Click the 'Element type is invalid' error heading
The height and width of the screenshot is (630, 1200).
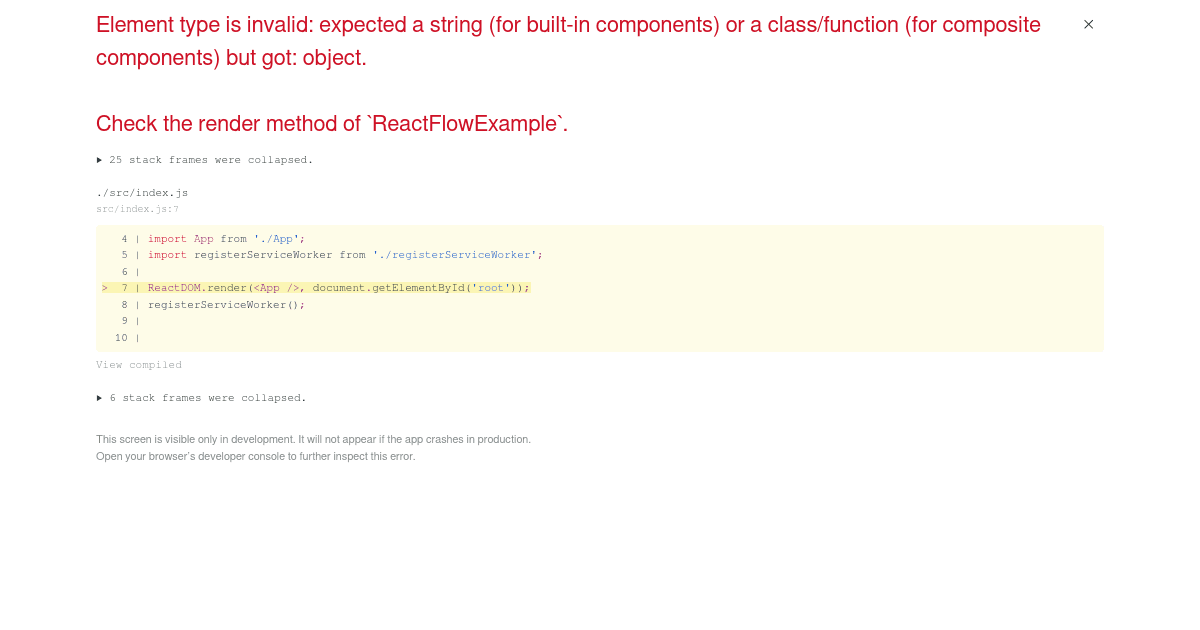568,41
